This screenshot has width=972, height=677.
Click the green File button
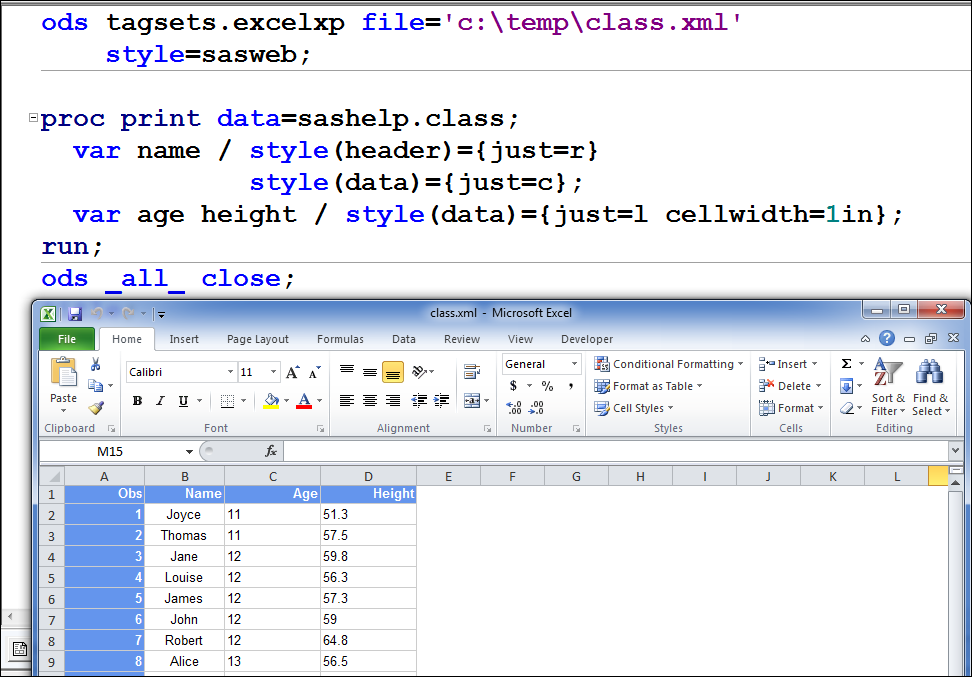coord(67,339)
